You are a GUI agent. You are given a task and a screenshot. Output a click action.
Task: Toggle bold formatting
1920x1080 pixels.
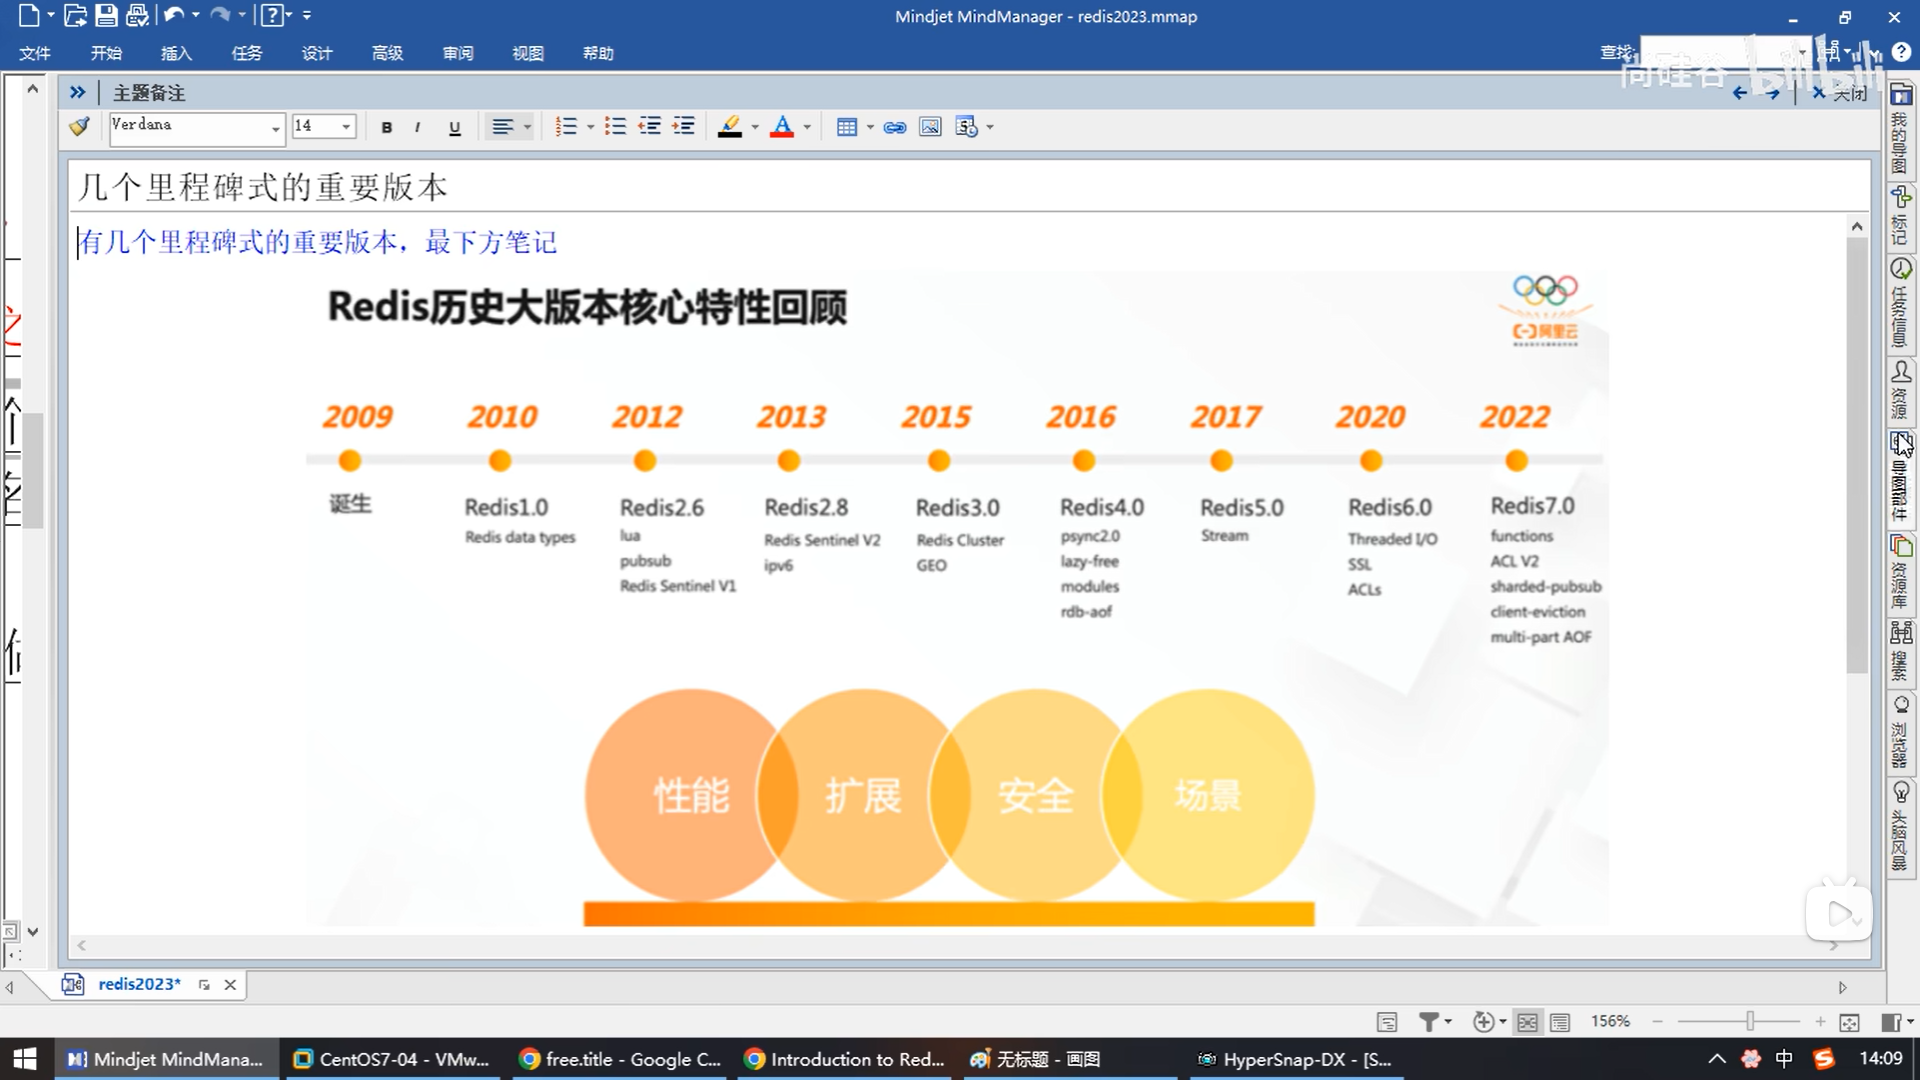[387, 127]
